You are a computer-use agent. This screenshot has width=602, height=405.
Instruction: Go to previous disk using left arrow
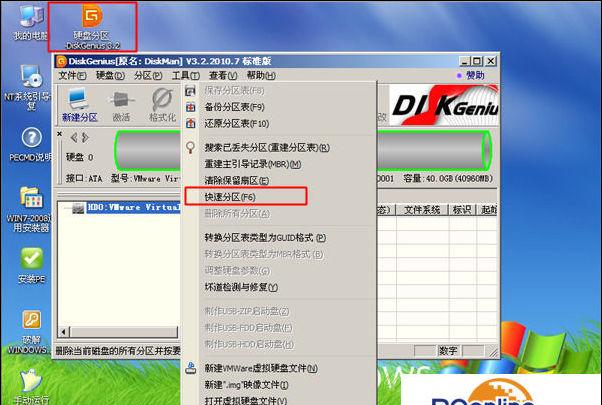[x=74, y=137]
